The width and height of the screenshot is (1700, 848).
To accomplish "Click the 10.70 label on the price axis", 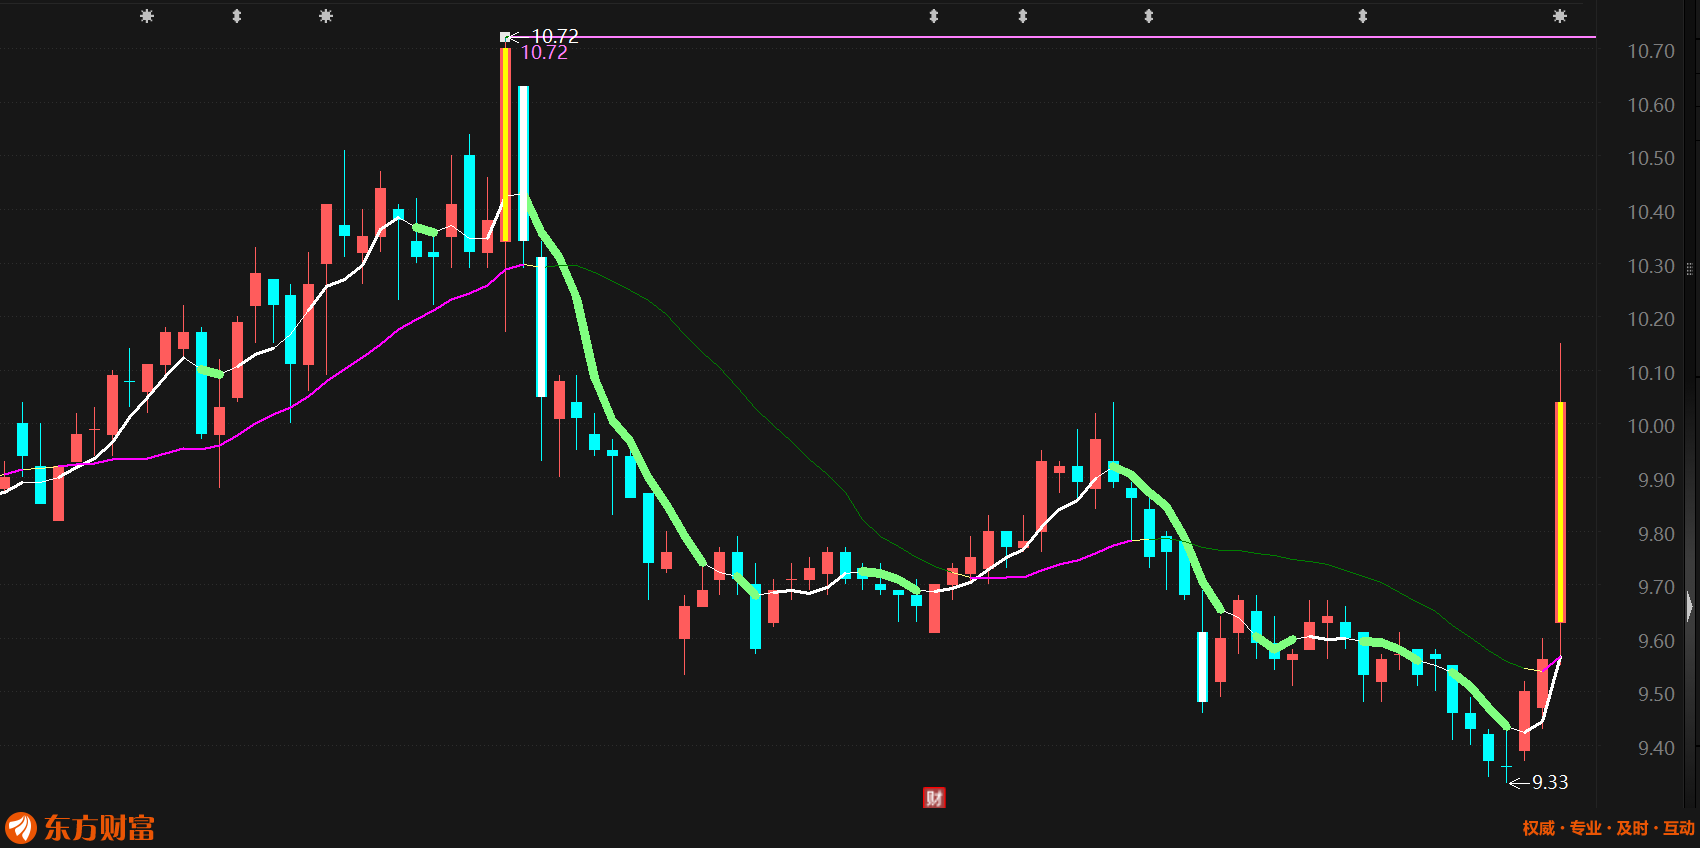I will (x=1651, y=51).
